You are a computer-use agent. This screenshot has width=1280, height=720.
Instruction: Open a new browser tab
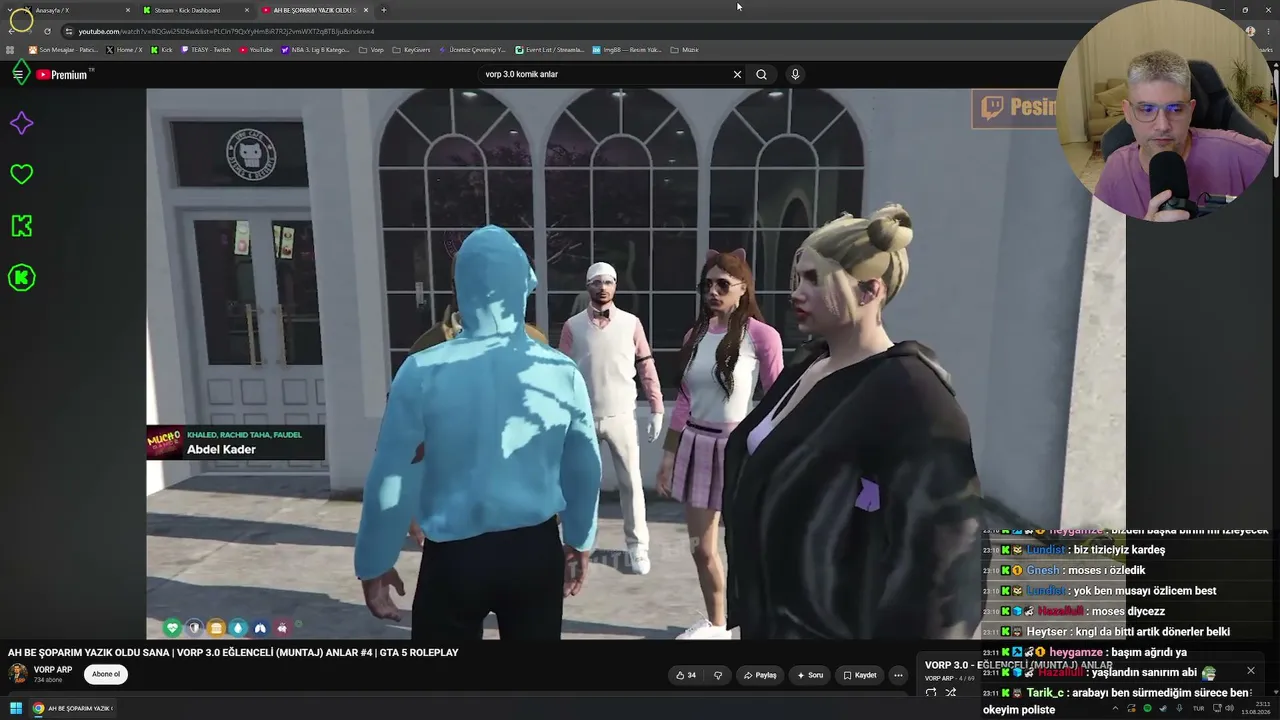click(384, 10)
